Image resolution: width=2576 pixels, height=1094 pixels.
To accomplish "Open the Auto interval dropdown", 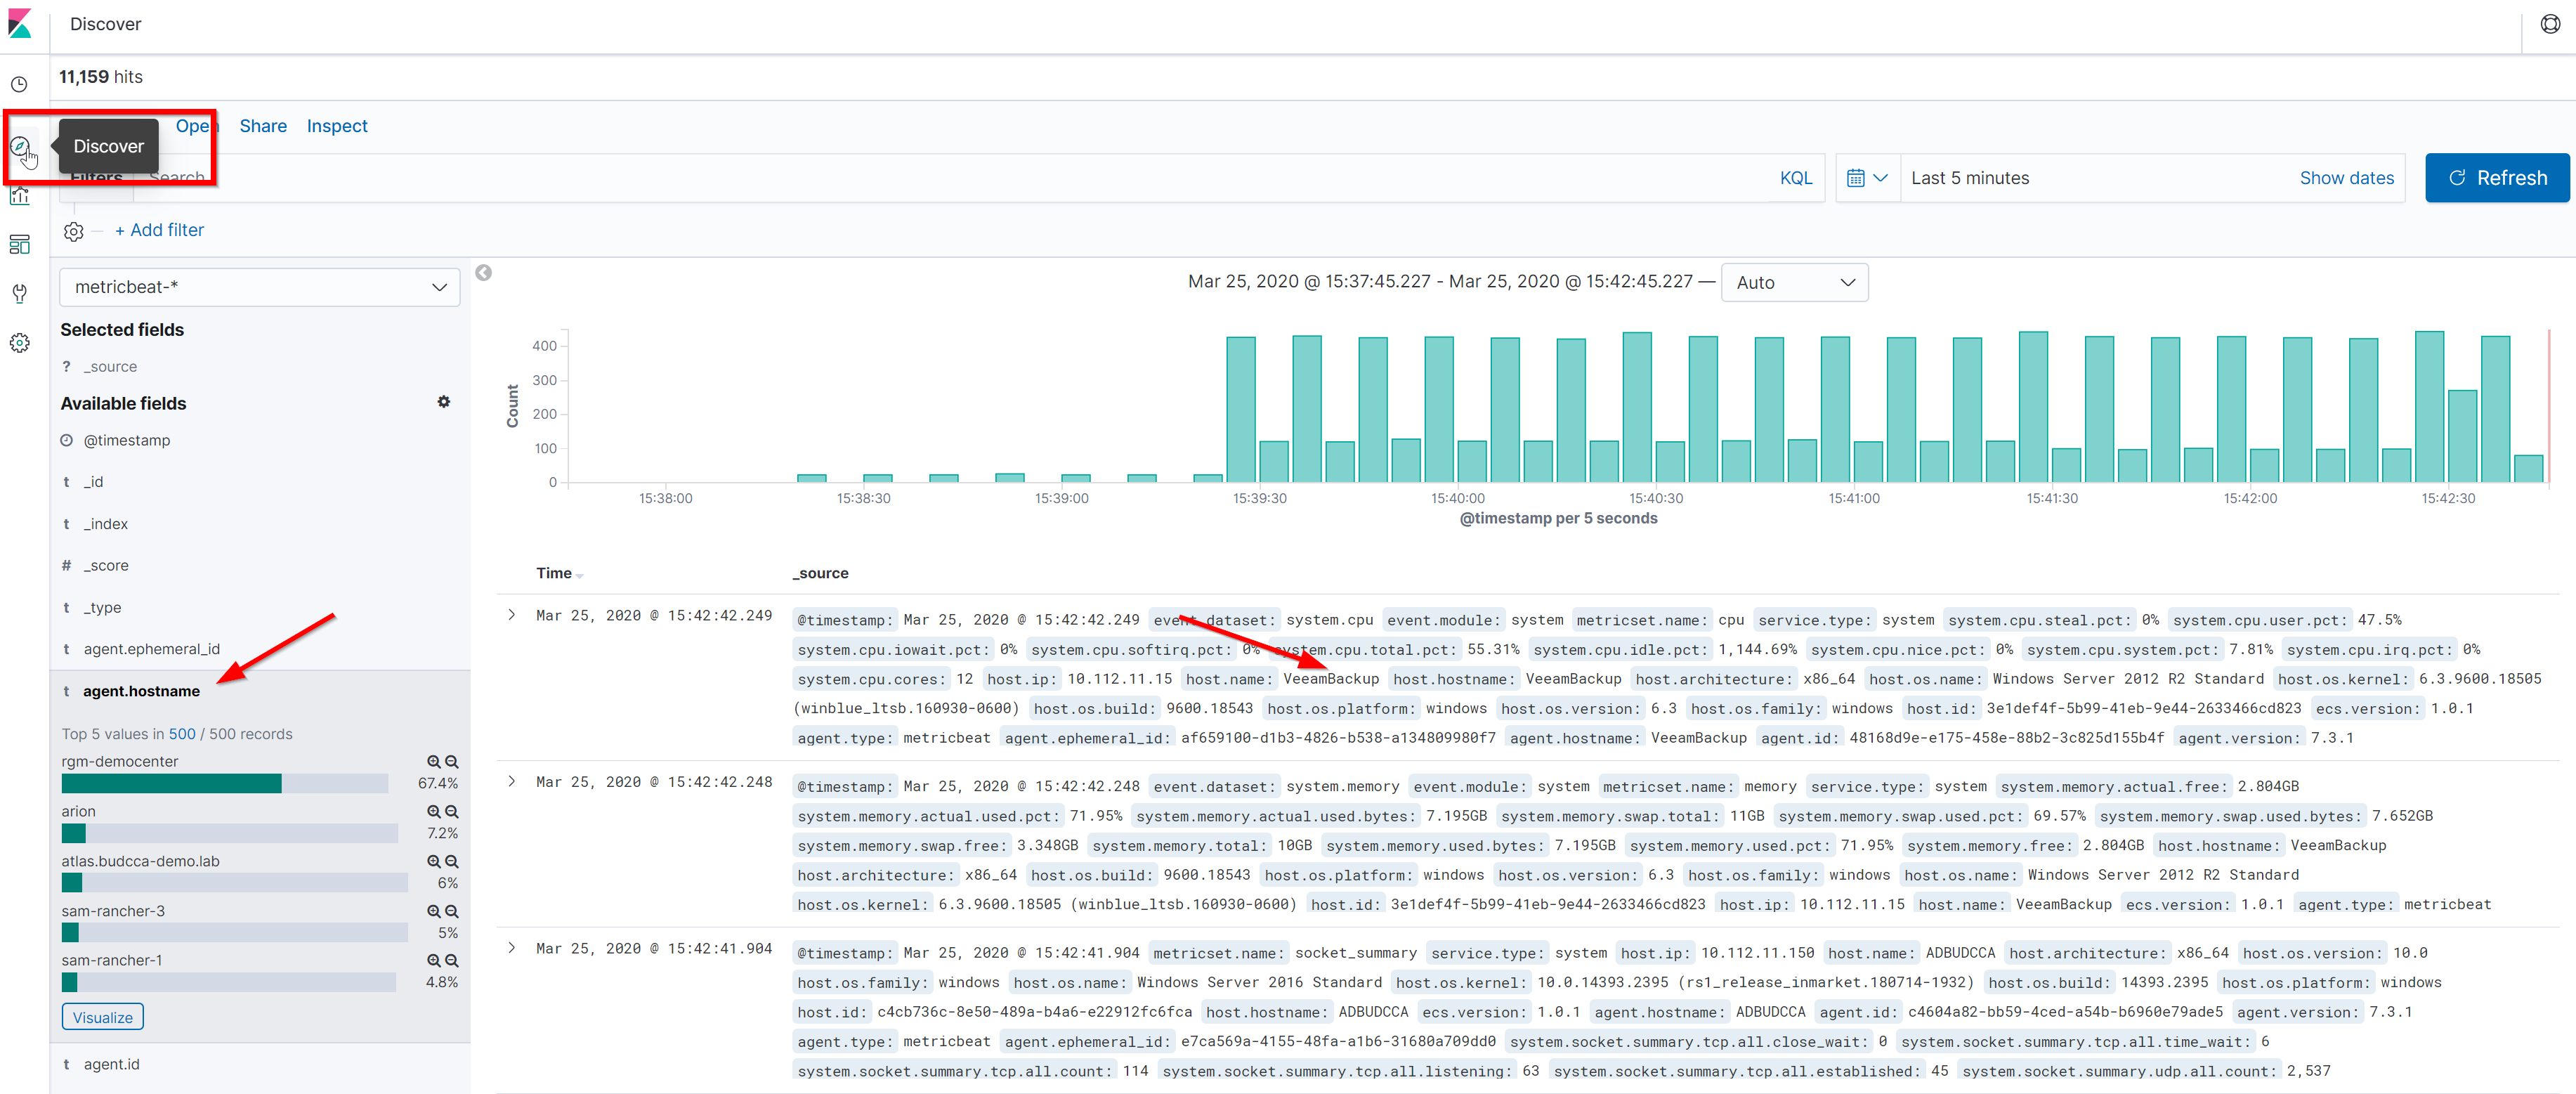I will 1794,283.
